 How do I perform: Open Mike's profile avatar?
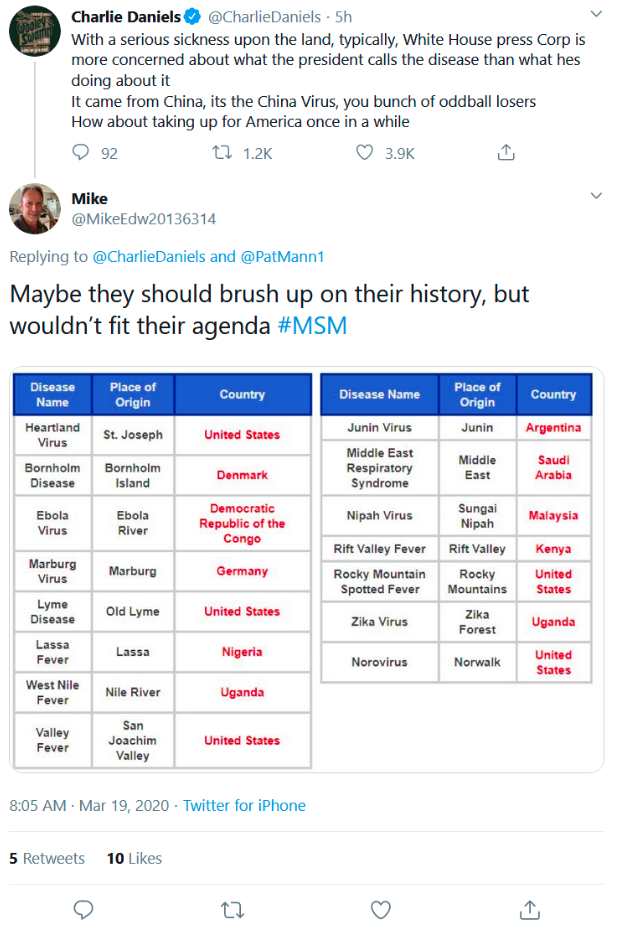[35, 209]
